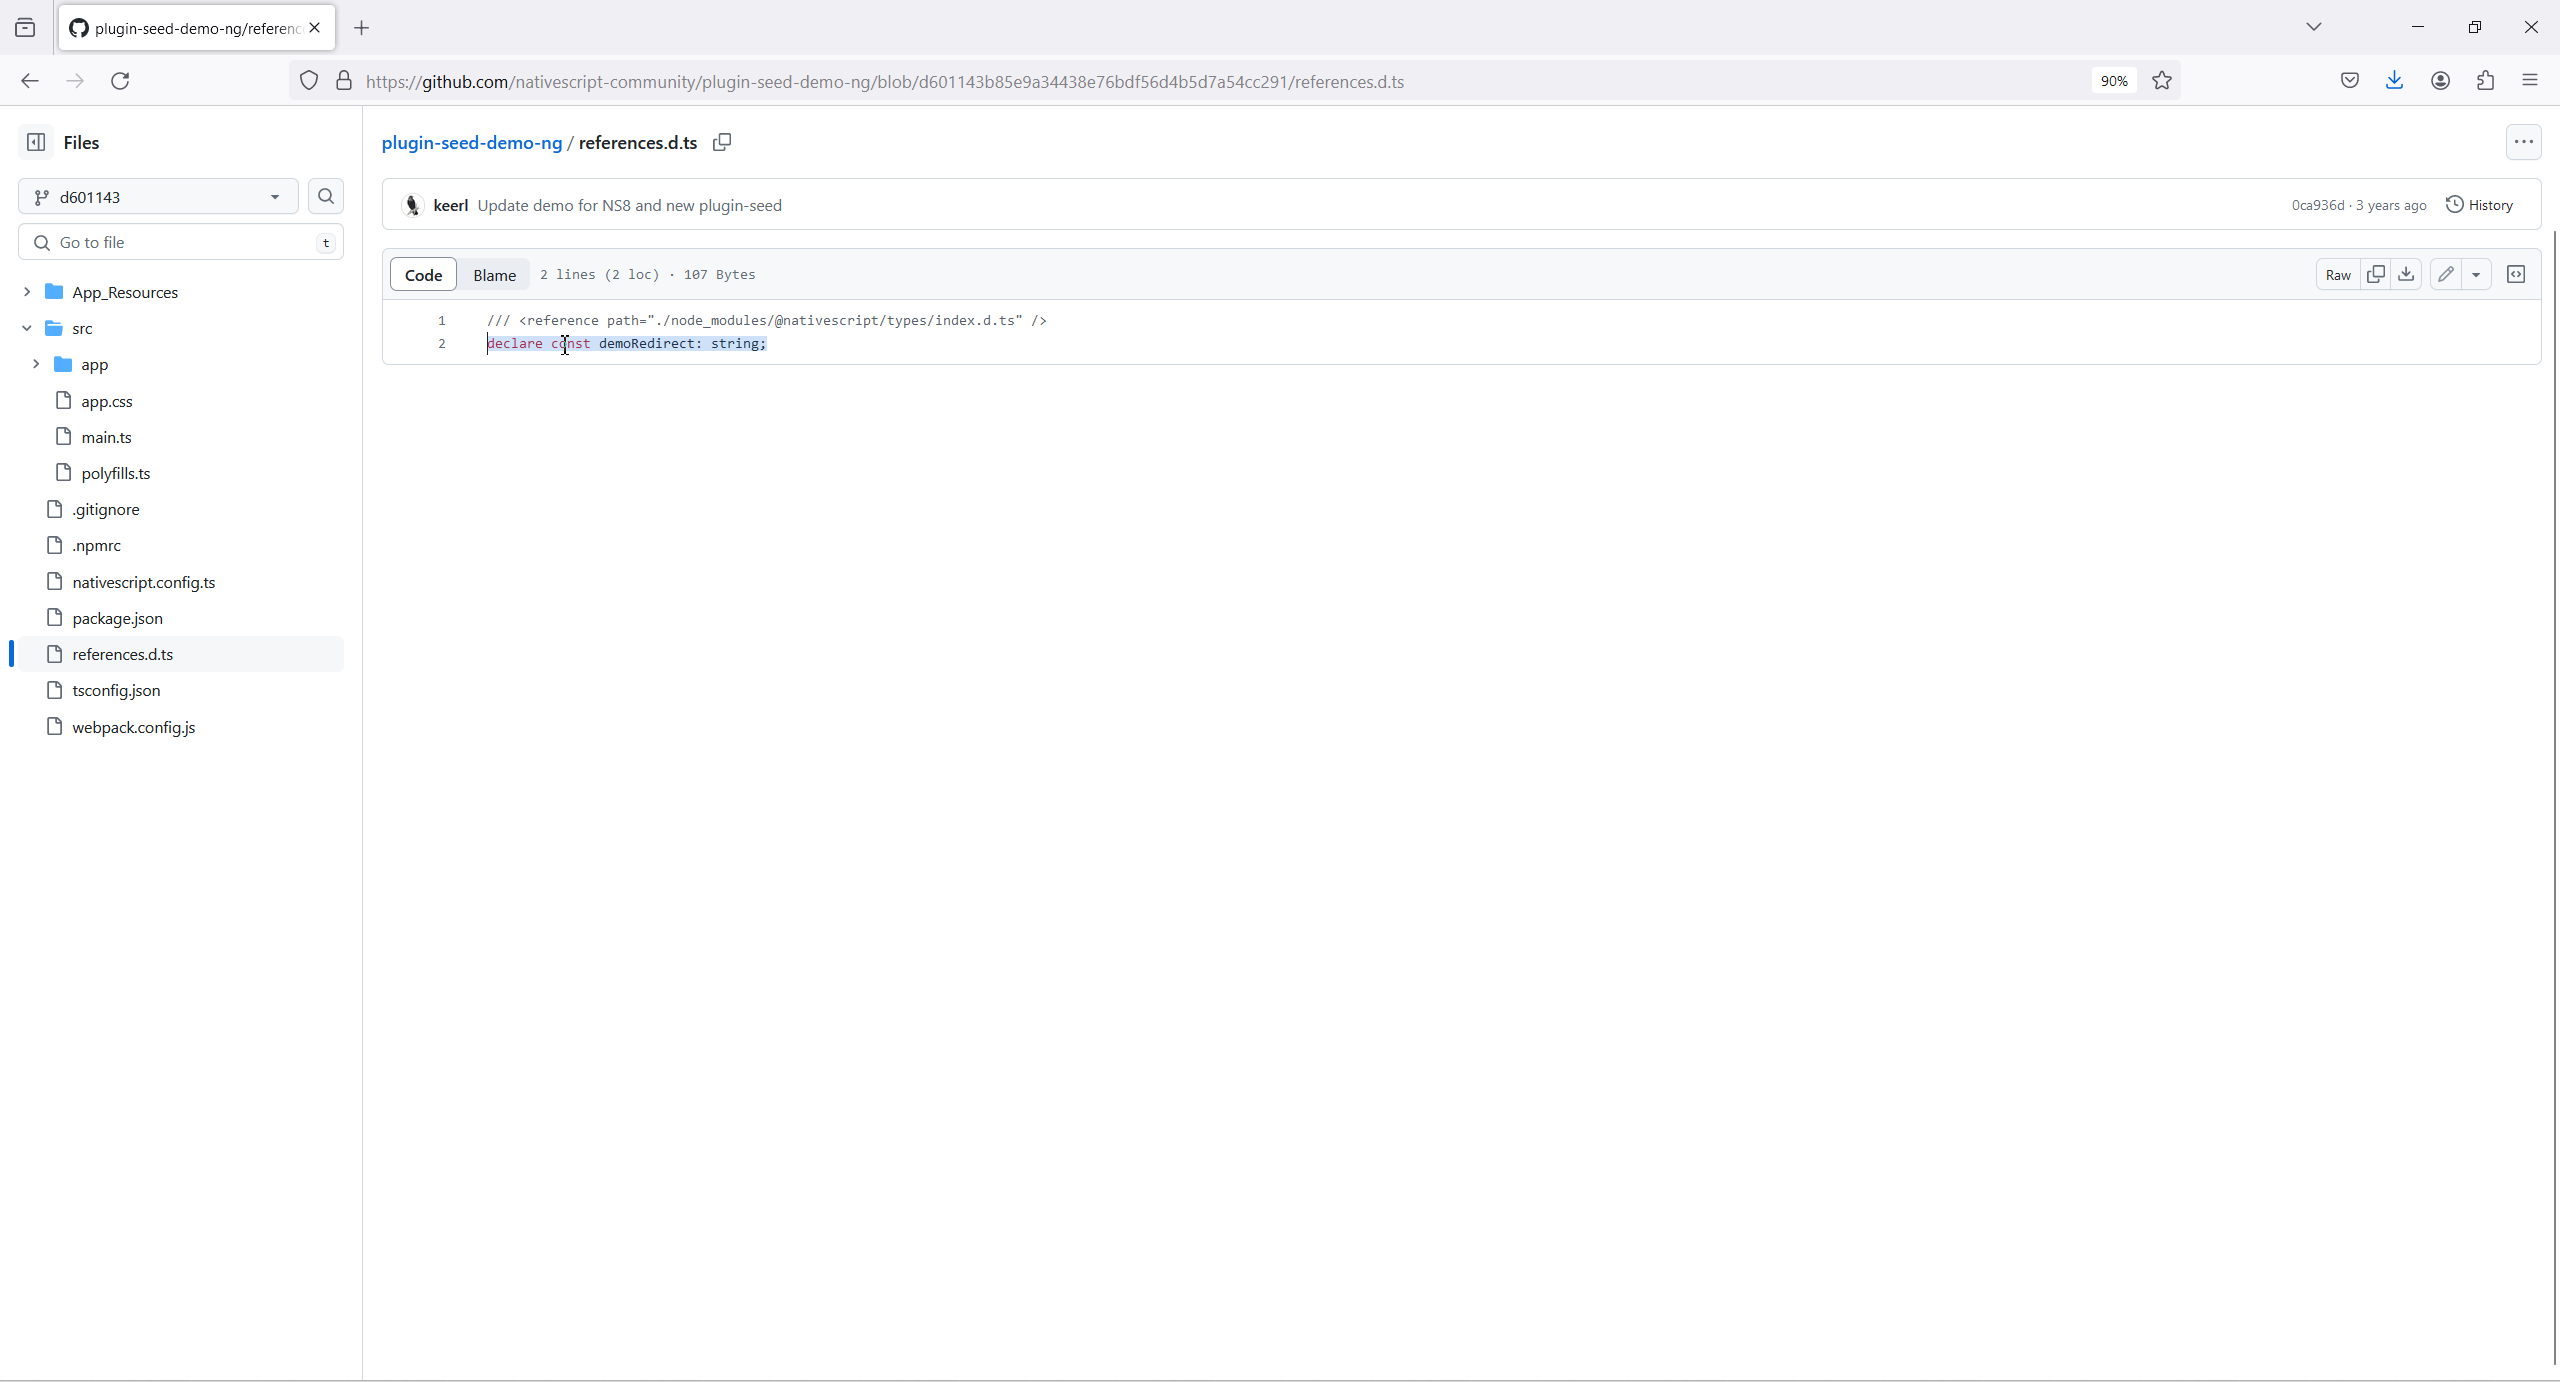Collapse the Files tree side panel
This screenshot has width=2560, height=1382.
pyautogui.click(x=36, y=142)
